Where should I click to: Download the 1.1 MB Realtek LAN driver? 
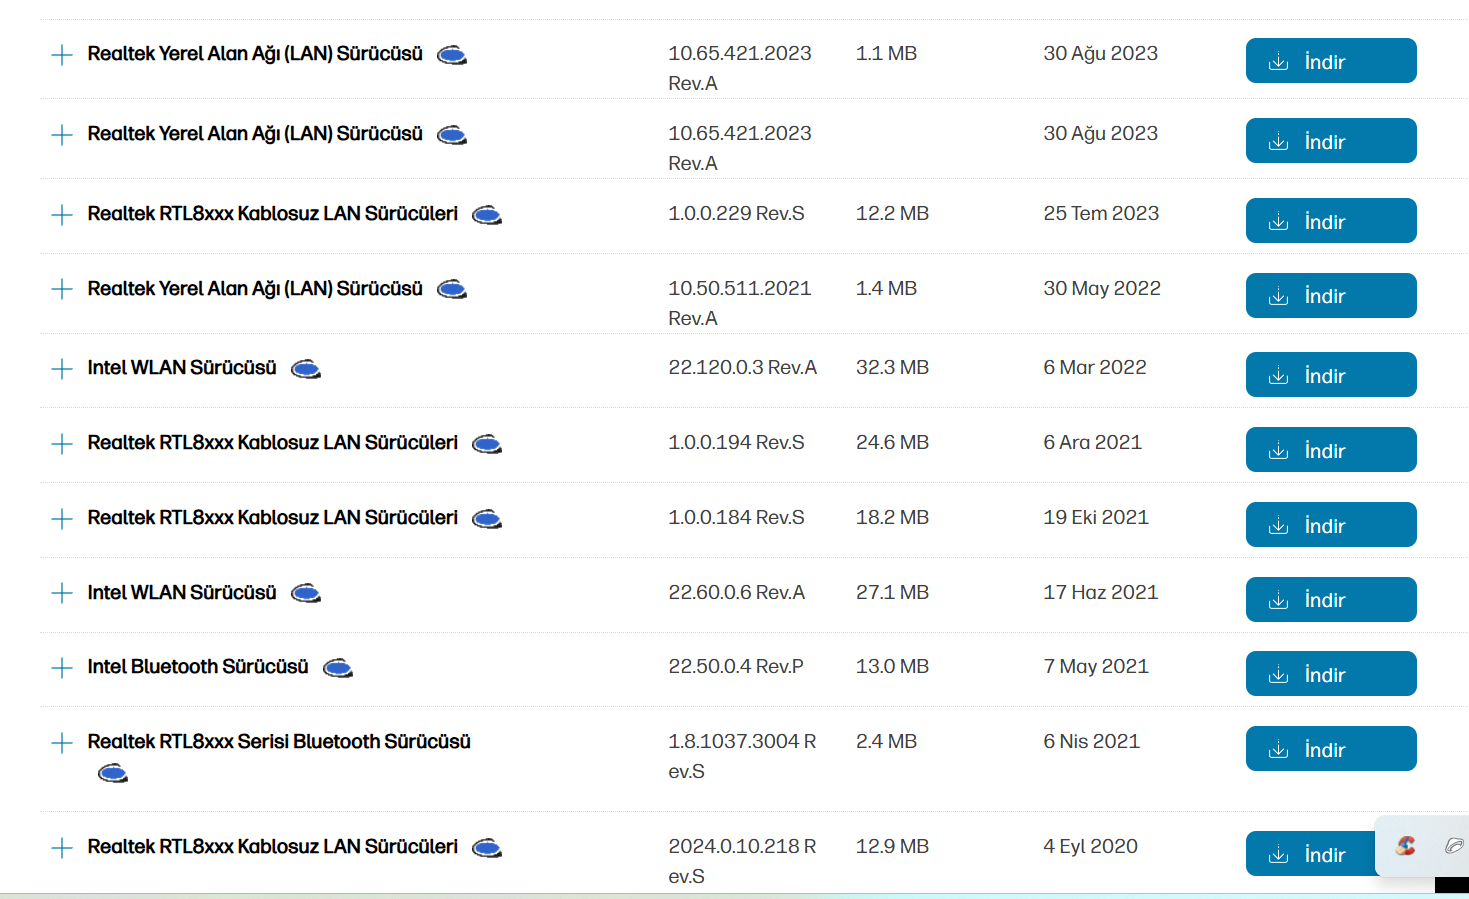[1331, 61]
